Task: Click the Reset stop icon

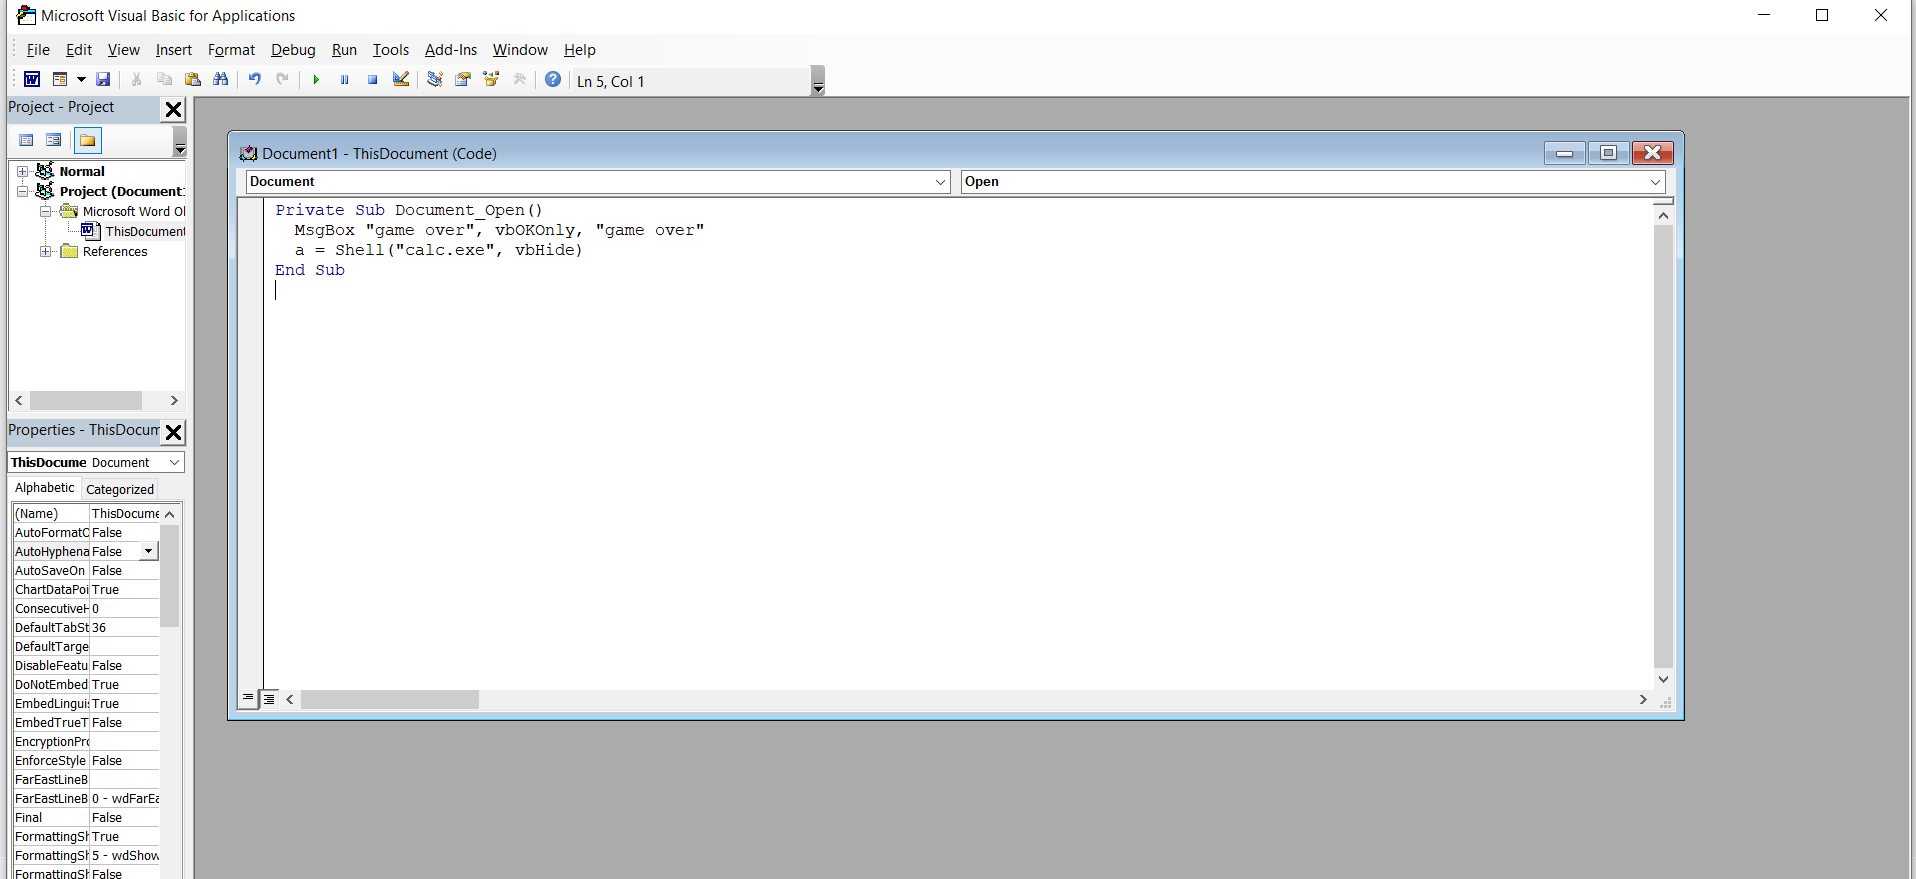Action: point(372,80)
